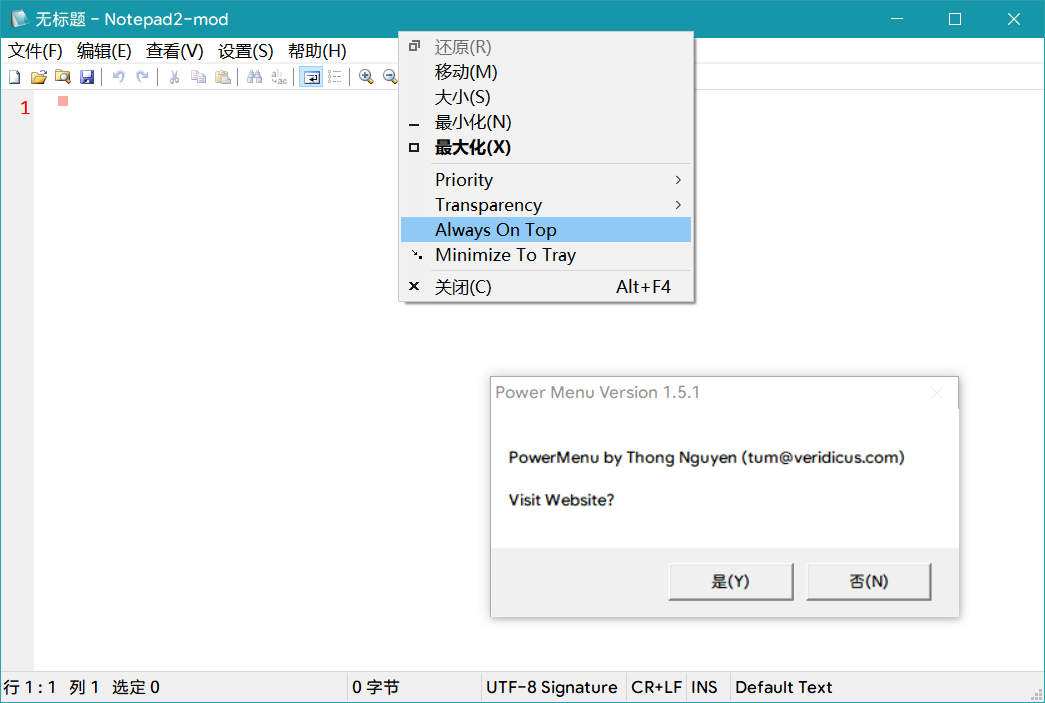Click CR+LF line ending in status bar
This screenshot has width=1045, height=703.
click(x=656, y=687)
